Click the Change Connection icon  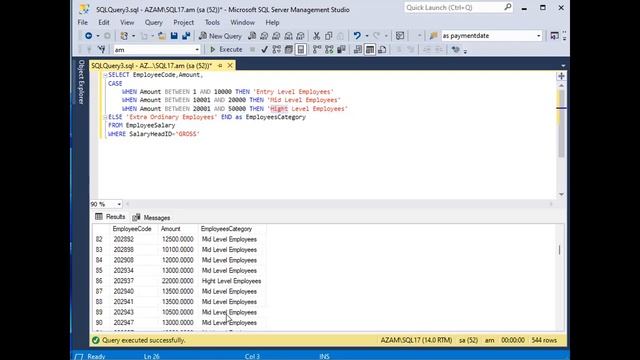tap(101, 50)
